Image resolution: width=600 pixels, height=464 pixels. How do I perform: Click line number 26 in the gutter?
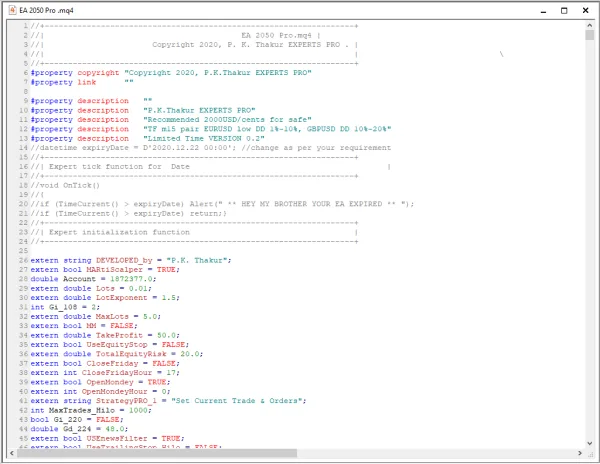pyautogui.click(x=23, y=260)
